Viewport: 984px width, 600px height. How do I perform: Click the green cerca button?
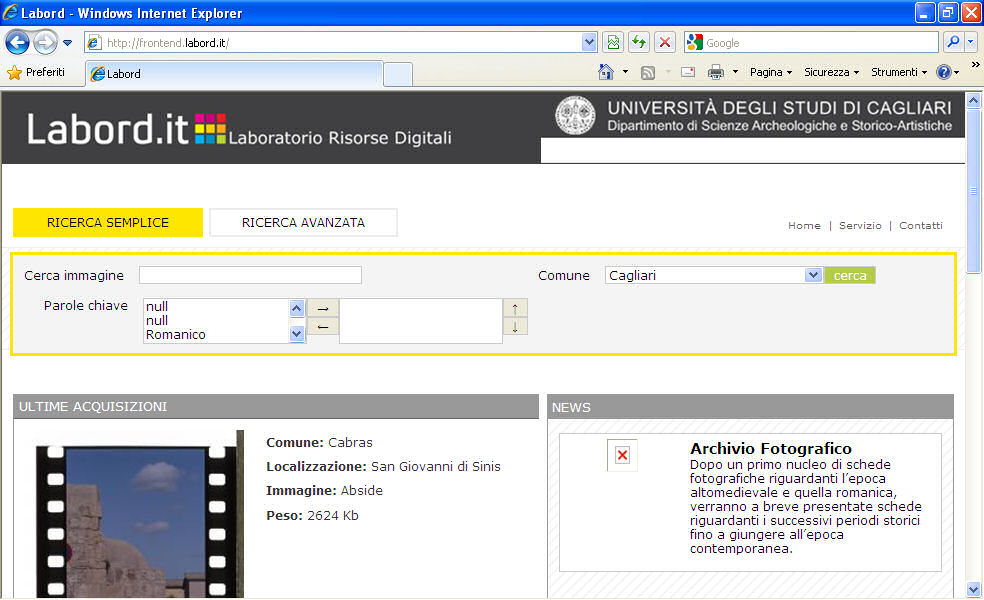850,275
